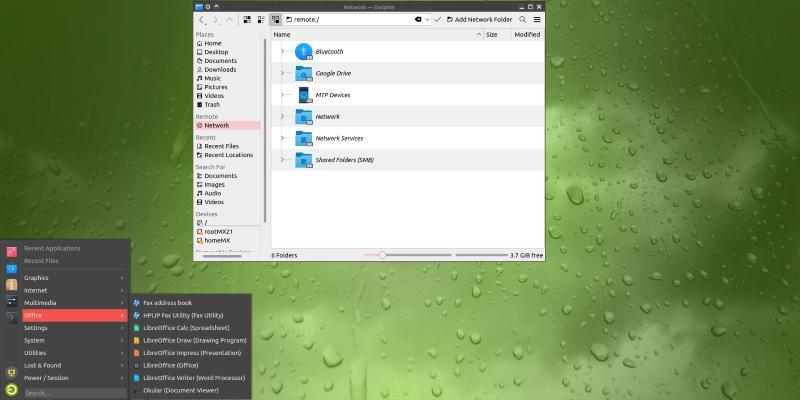The height and width of the screenshot is (400, 800).
Task: Switch Dolphin to Compact view mode
Action: coord(261,19)
